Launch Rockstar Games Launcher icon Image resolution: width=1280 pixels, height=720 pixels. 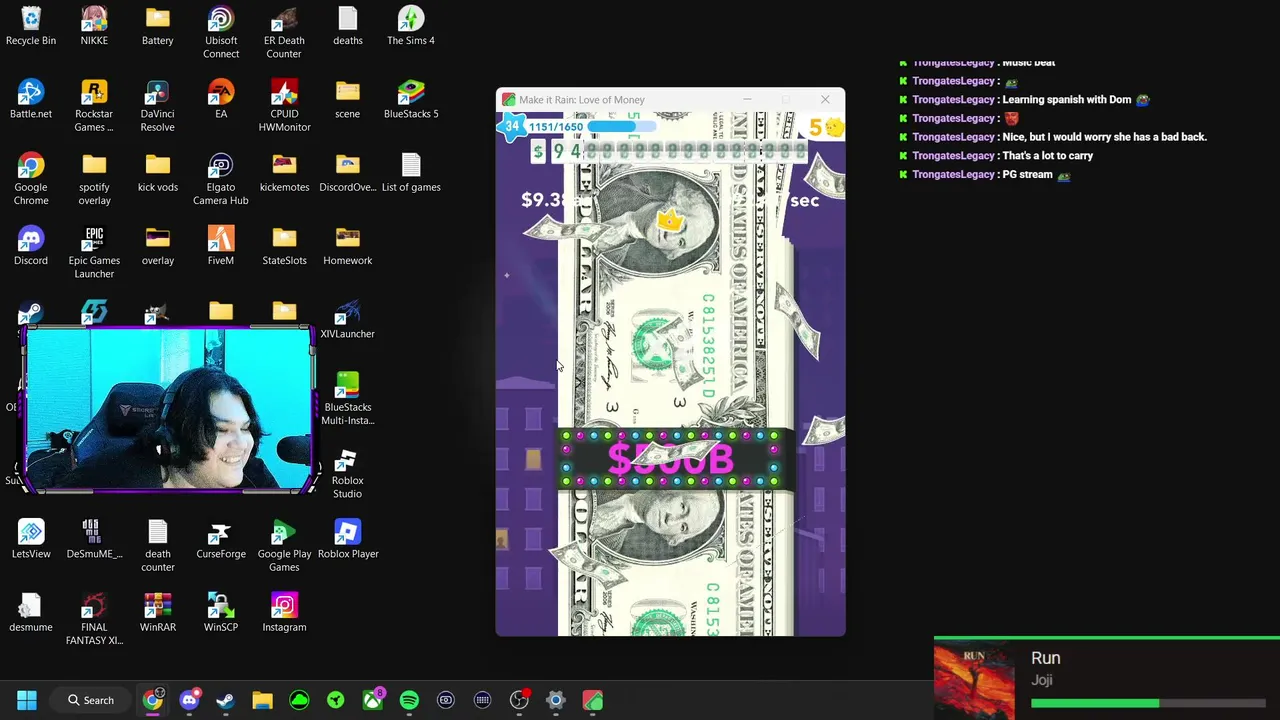94,106
